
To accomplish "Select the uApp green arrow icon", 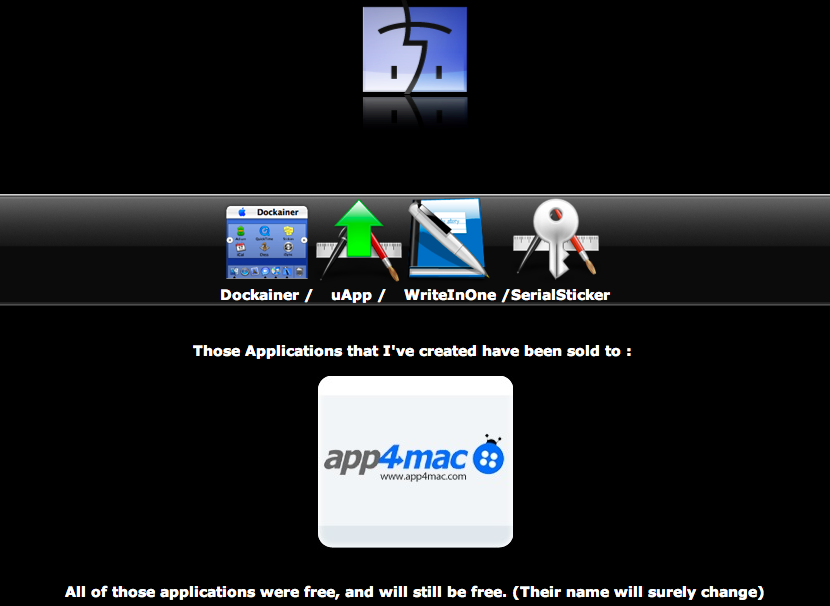I will (x=359, y=240).
